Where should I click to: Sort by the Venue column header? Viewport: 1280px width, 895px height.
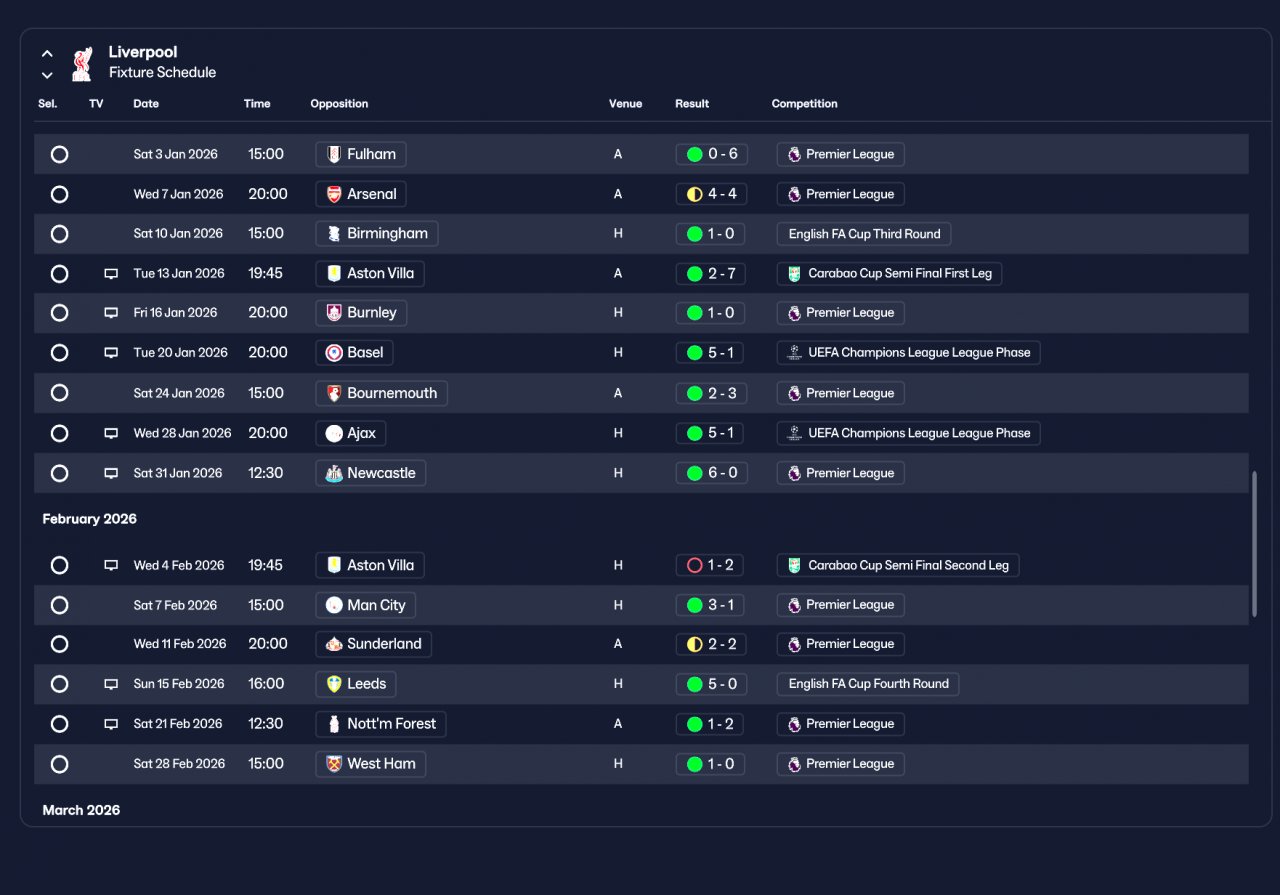tap(625, 104)
